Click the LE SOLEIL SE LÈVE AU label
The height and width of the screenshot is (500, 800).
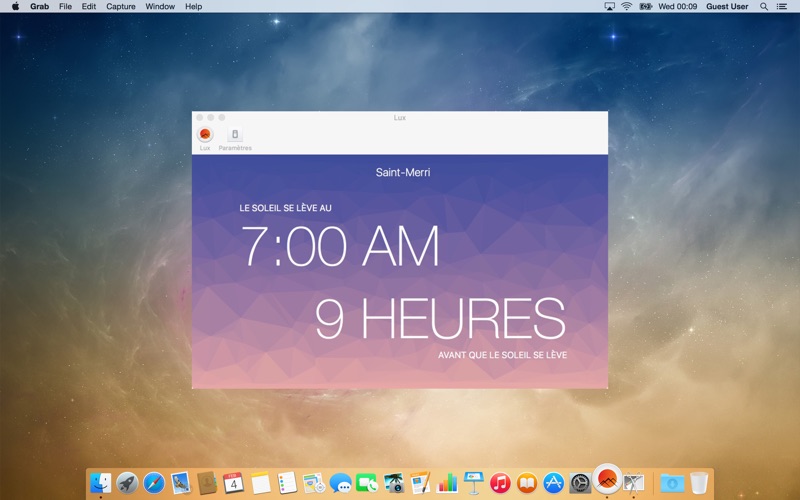click(x=285, y=208)
